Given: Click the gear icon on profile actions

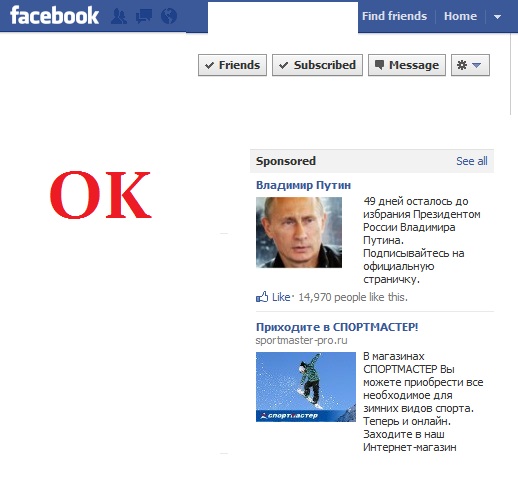Looking at the screenshot, I should 462,65.
